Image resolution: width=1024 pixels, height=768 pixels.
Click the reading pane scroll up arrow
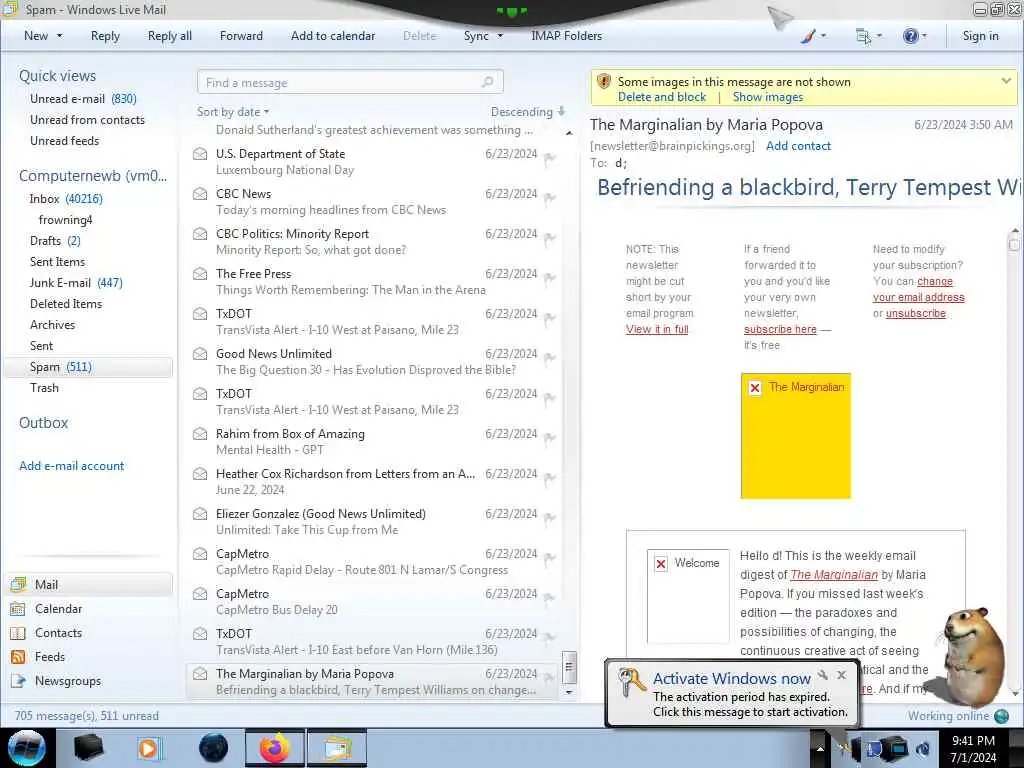pos(1014,231)
